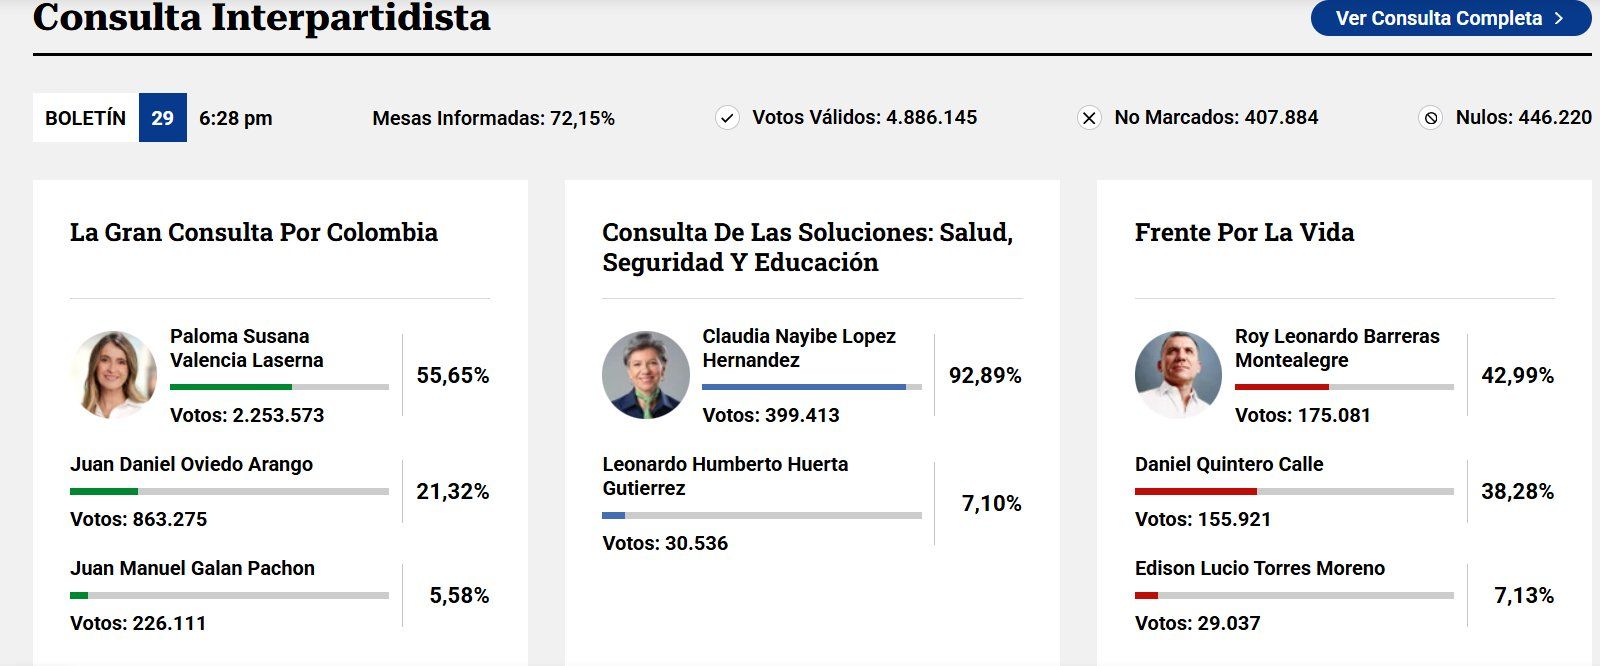
Task: Click the chevron arrow inside Ver Consulta Completa
Action: [x=1557, y=17]
